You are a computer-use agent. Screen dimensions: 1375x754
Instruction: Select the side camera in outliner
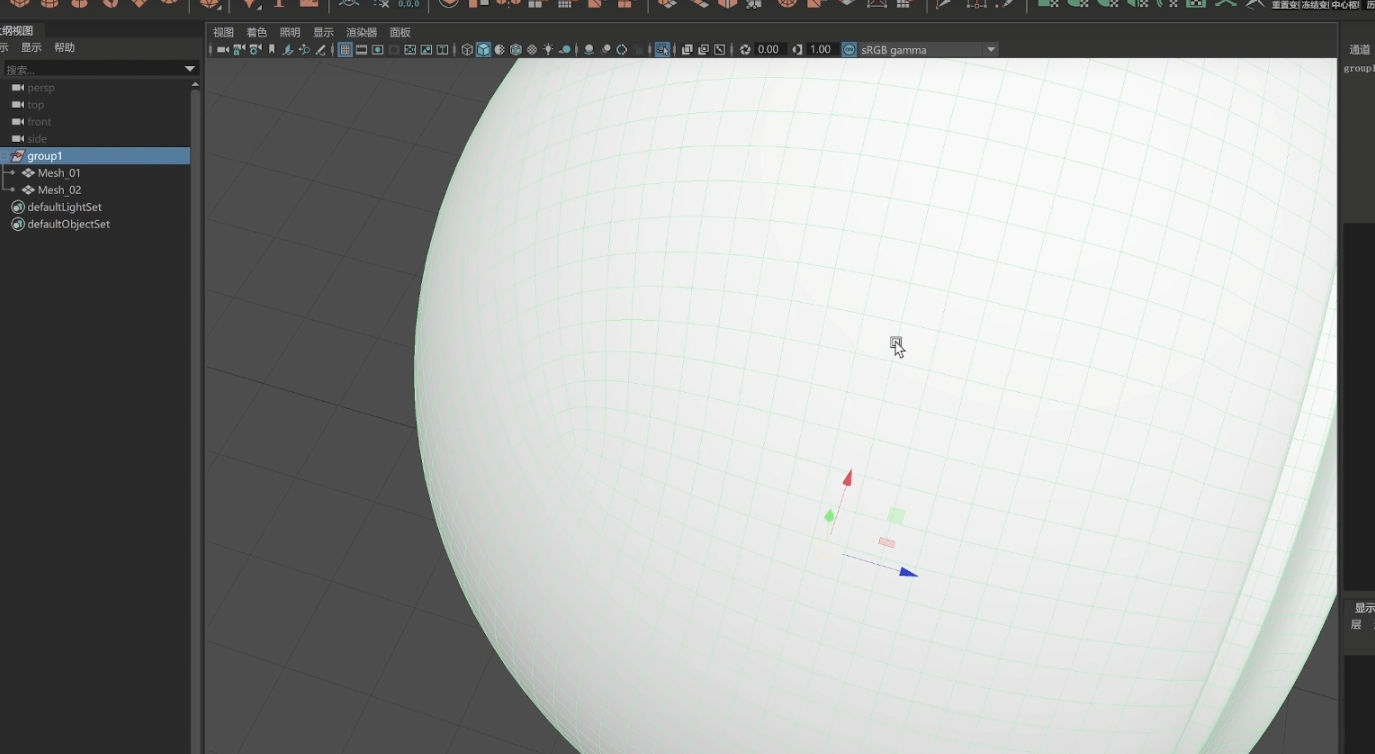(x=37, y=139)
